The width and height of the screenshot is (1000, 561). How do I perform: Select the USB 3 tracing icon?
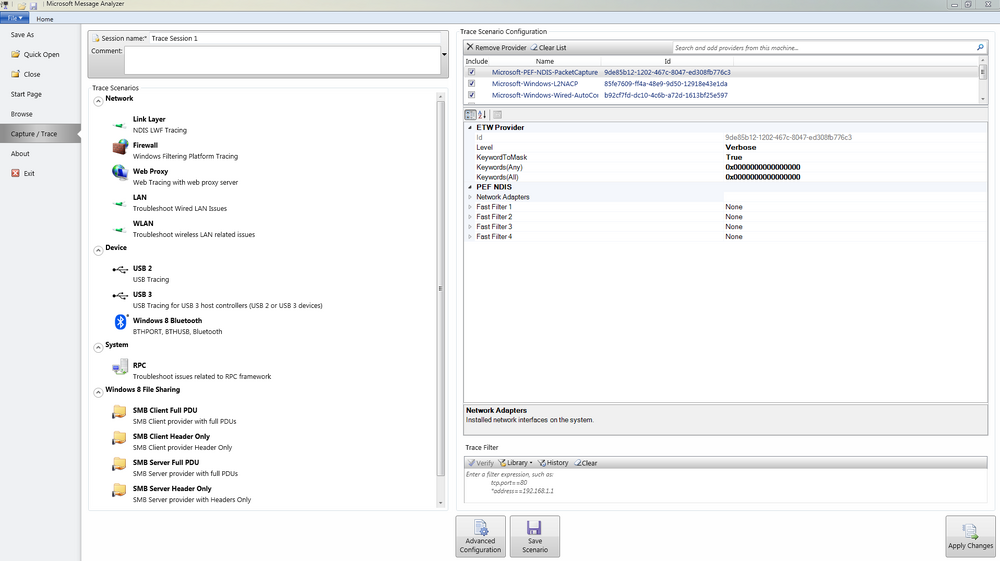pyautogui.click(x=120, y=296)
